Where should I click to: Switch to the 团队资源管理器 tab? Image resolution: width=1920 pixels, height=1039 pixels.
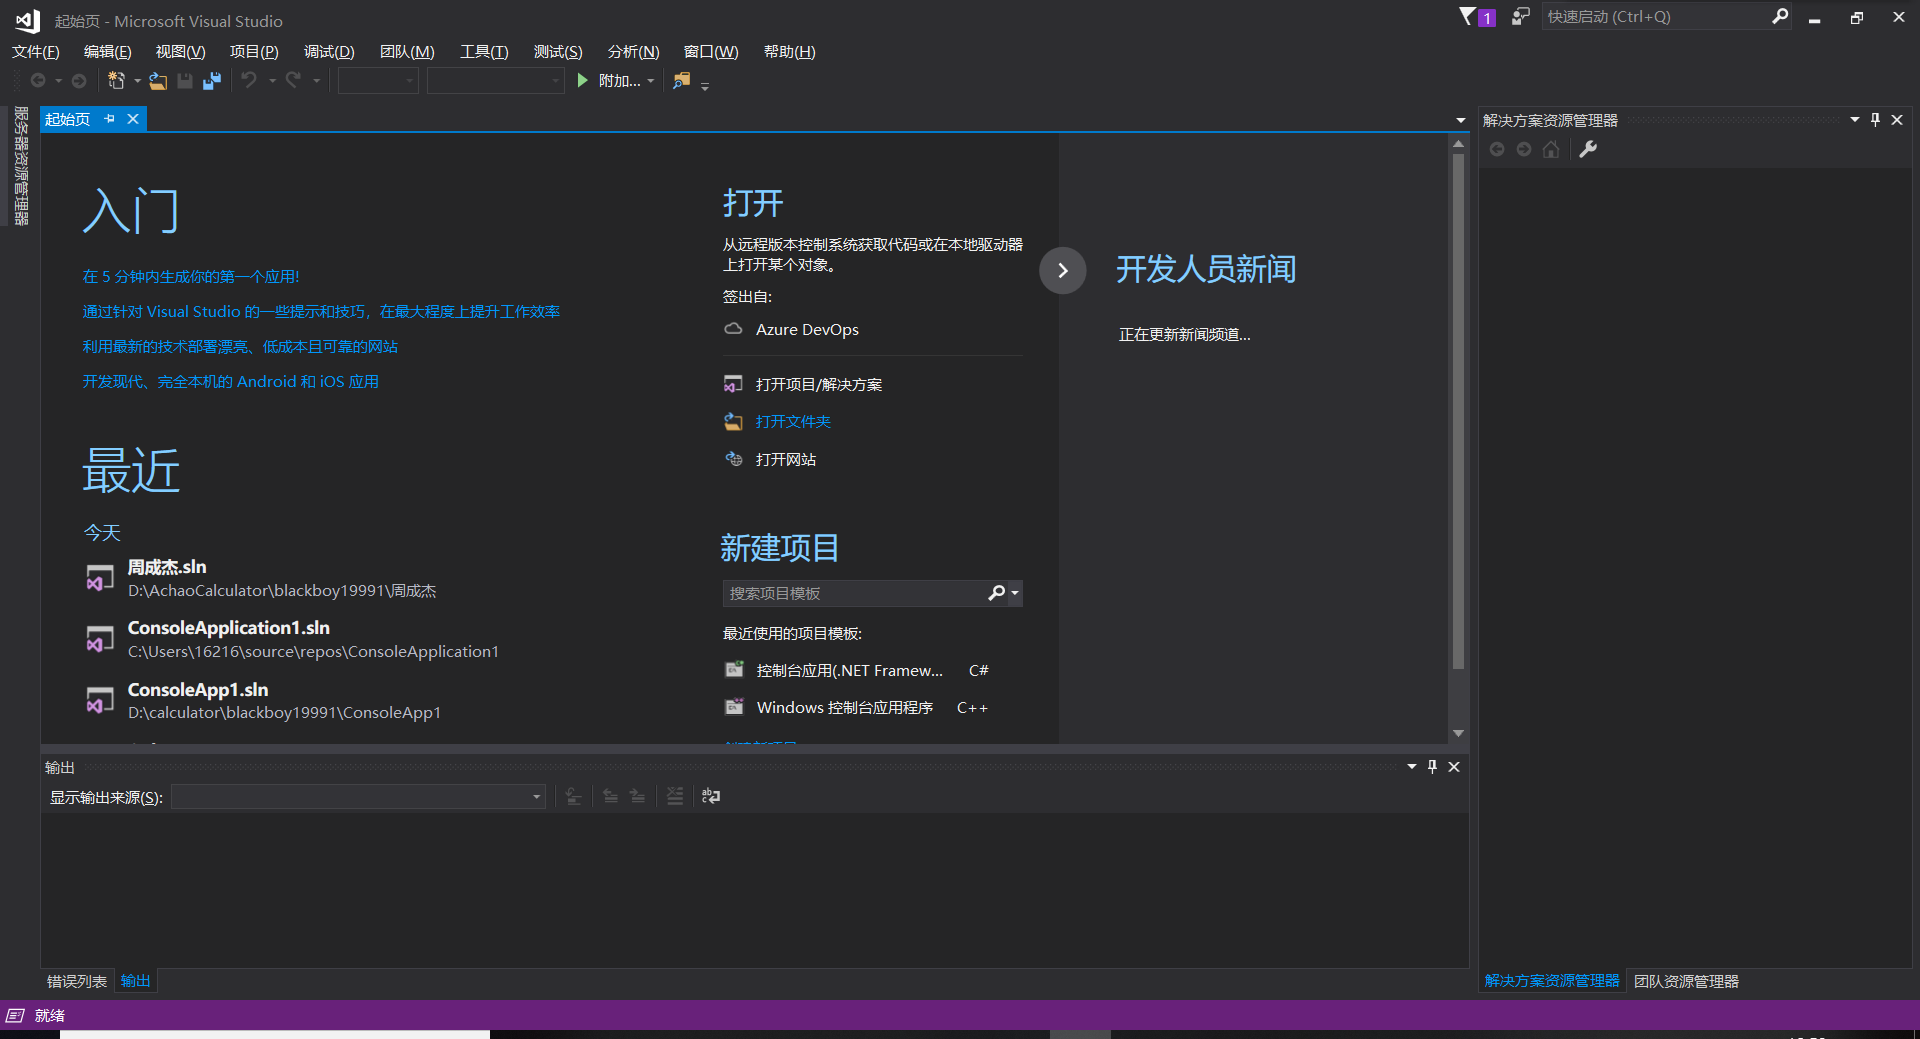coord(1686,981)
